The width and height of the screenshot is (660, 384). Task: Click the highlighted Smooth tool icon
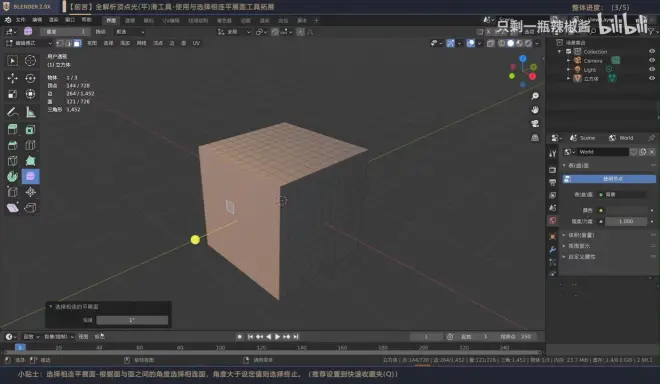30,176
